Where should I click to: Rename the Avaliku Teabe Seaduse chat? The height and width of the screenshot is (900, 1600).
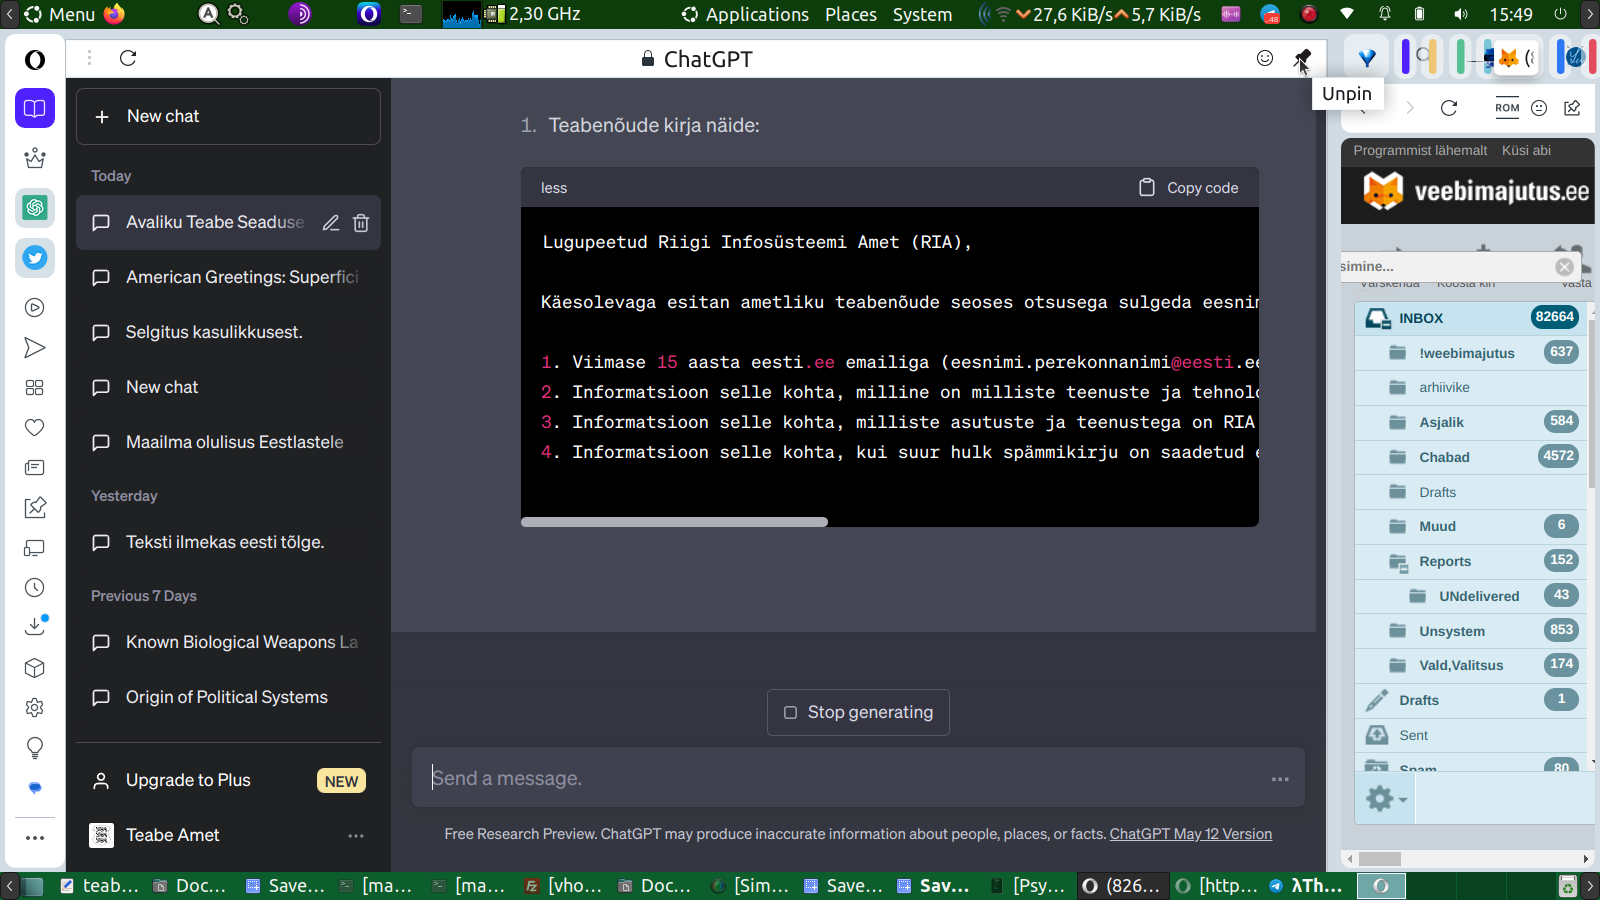(x=331, y=223)
